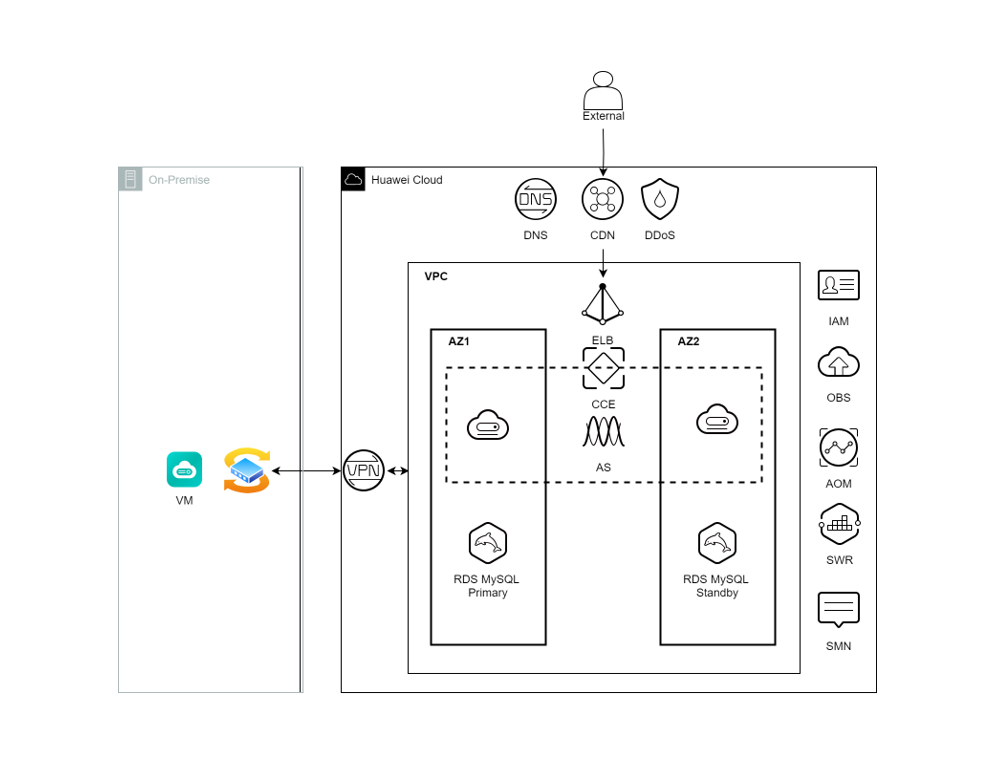Click the "VPC" label
The image size is (996, 765).
tap(436, 276)
